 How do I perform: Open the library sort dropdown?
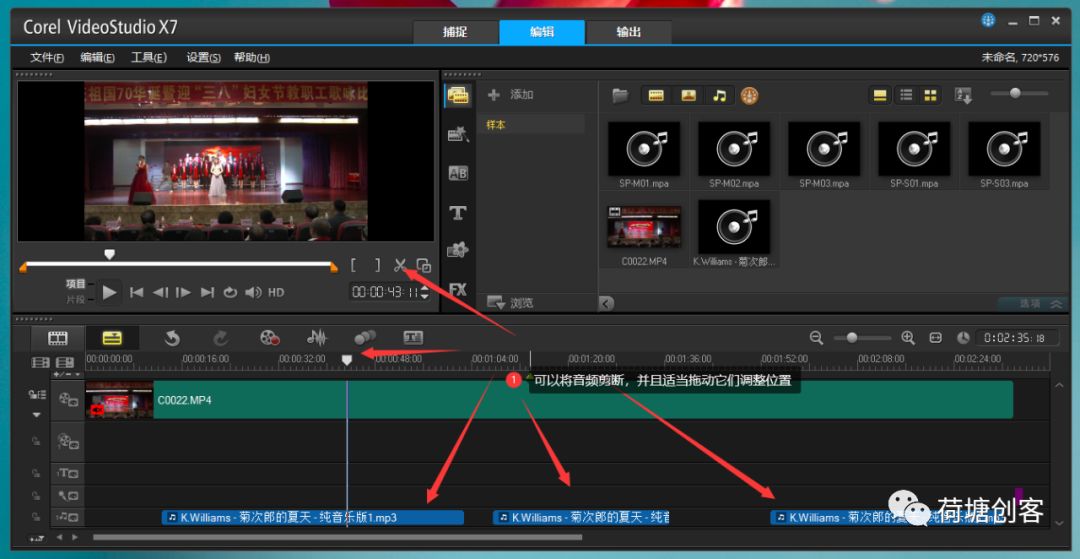pyautogui.click(x=963, y=95)
